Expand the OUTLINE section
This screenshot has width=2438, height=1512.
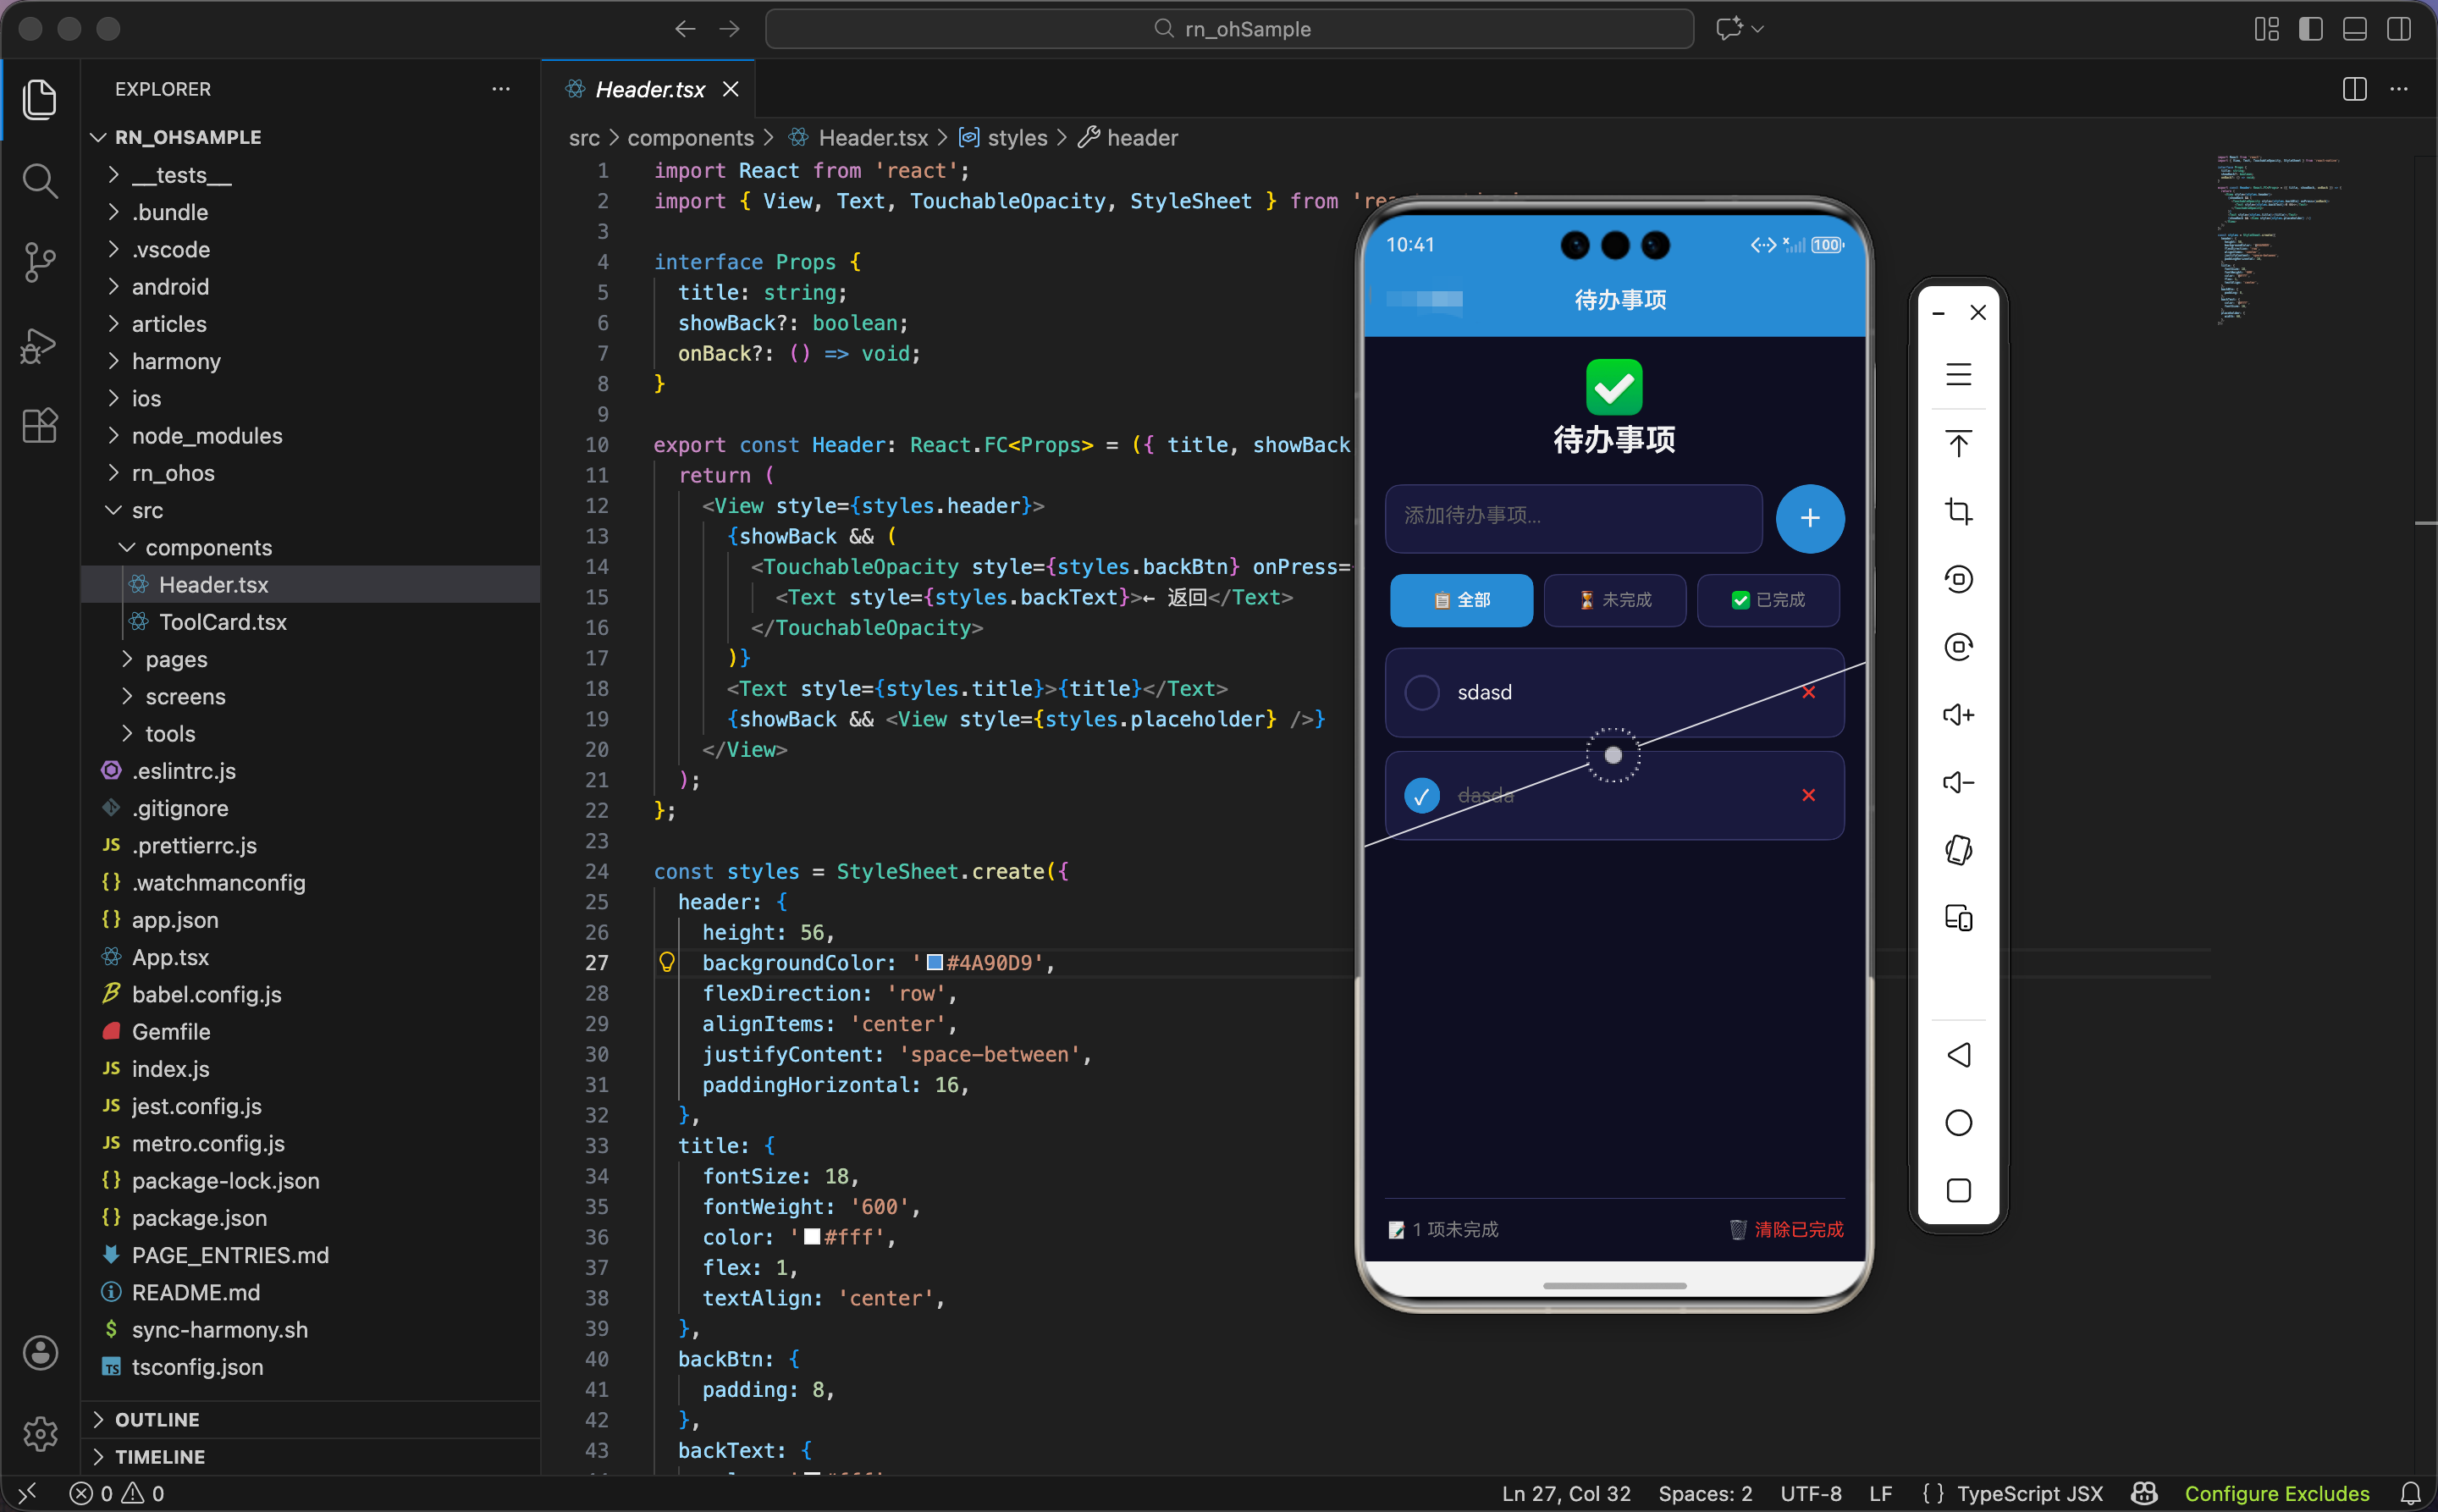click(157, 1419)
